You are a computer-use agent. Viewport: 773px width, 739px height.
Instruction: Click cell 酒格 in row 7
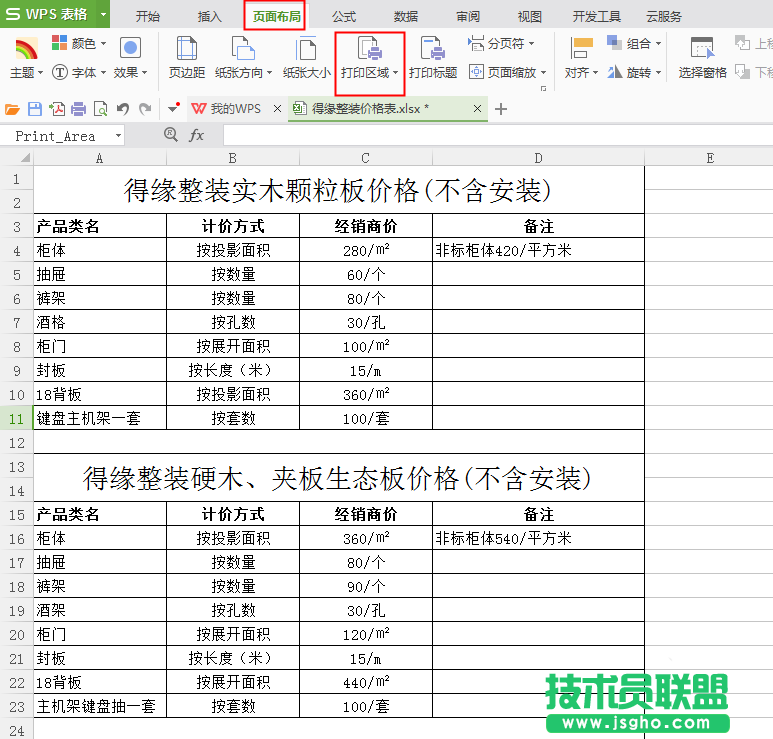coord(100,322)
